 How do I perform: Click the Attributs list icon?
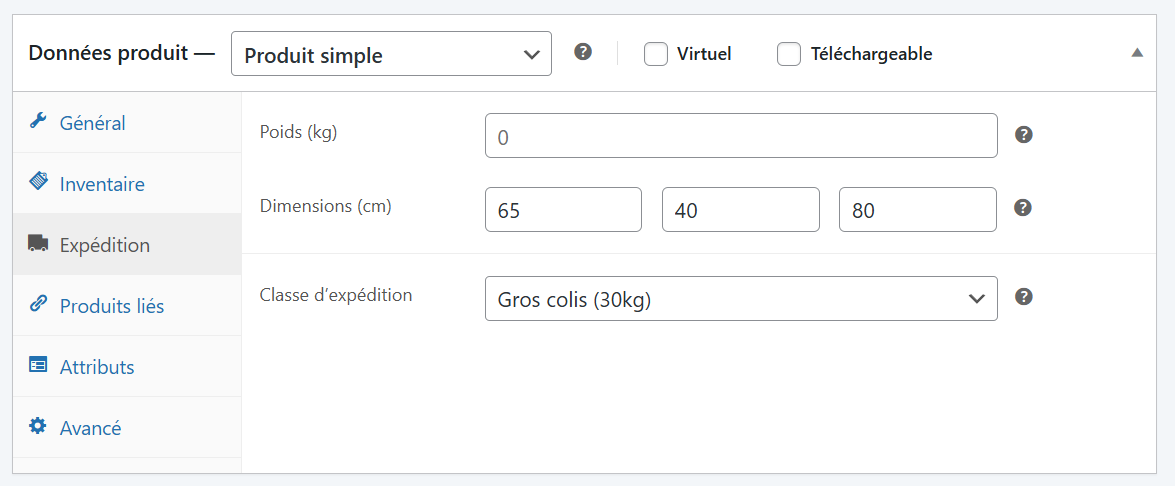[x=38, y=365]
